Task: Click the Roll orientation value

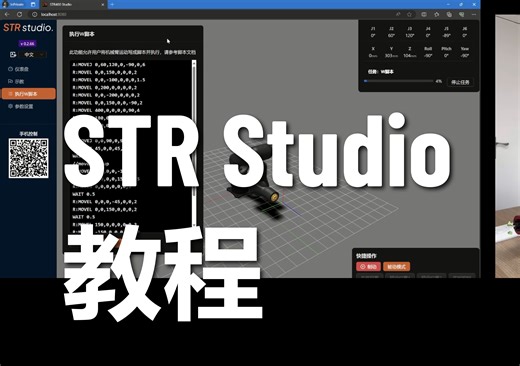Action: click(428, 56)
